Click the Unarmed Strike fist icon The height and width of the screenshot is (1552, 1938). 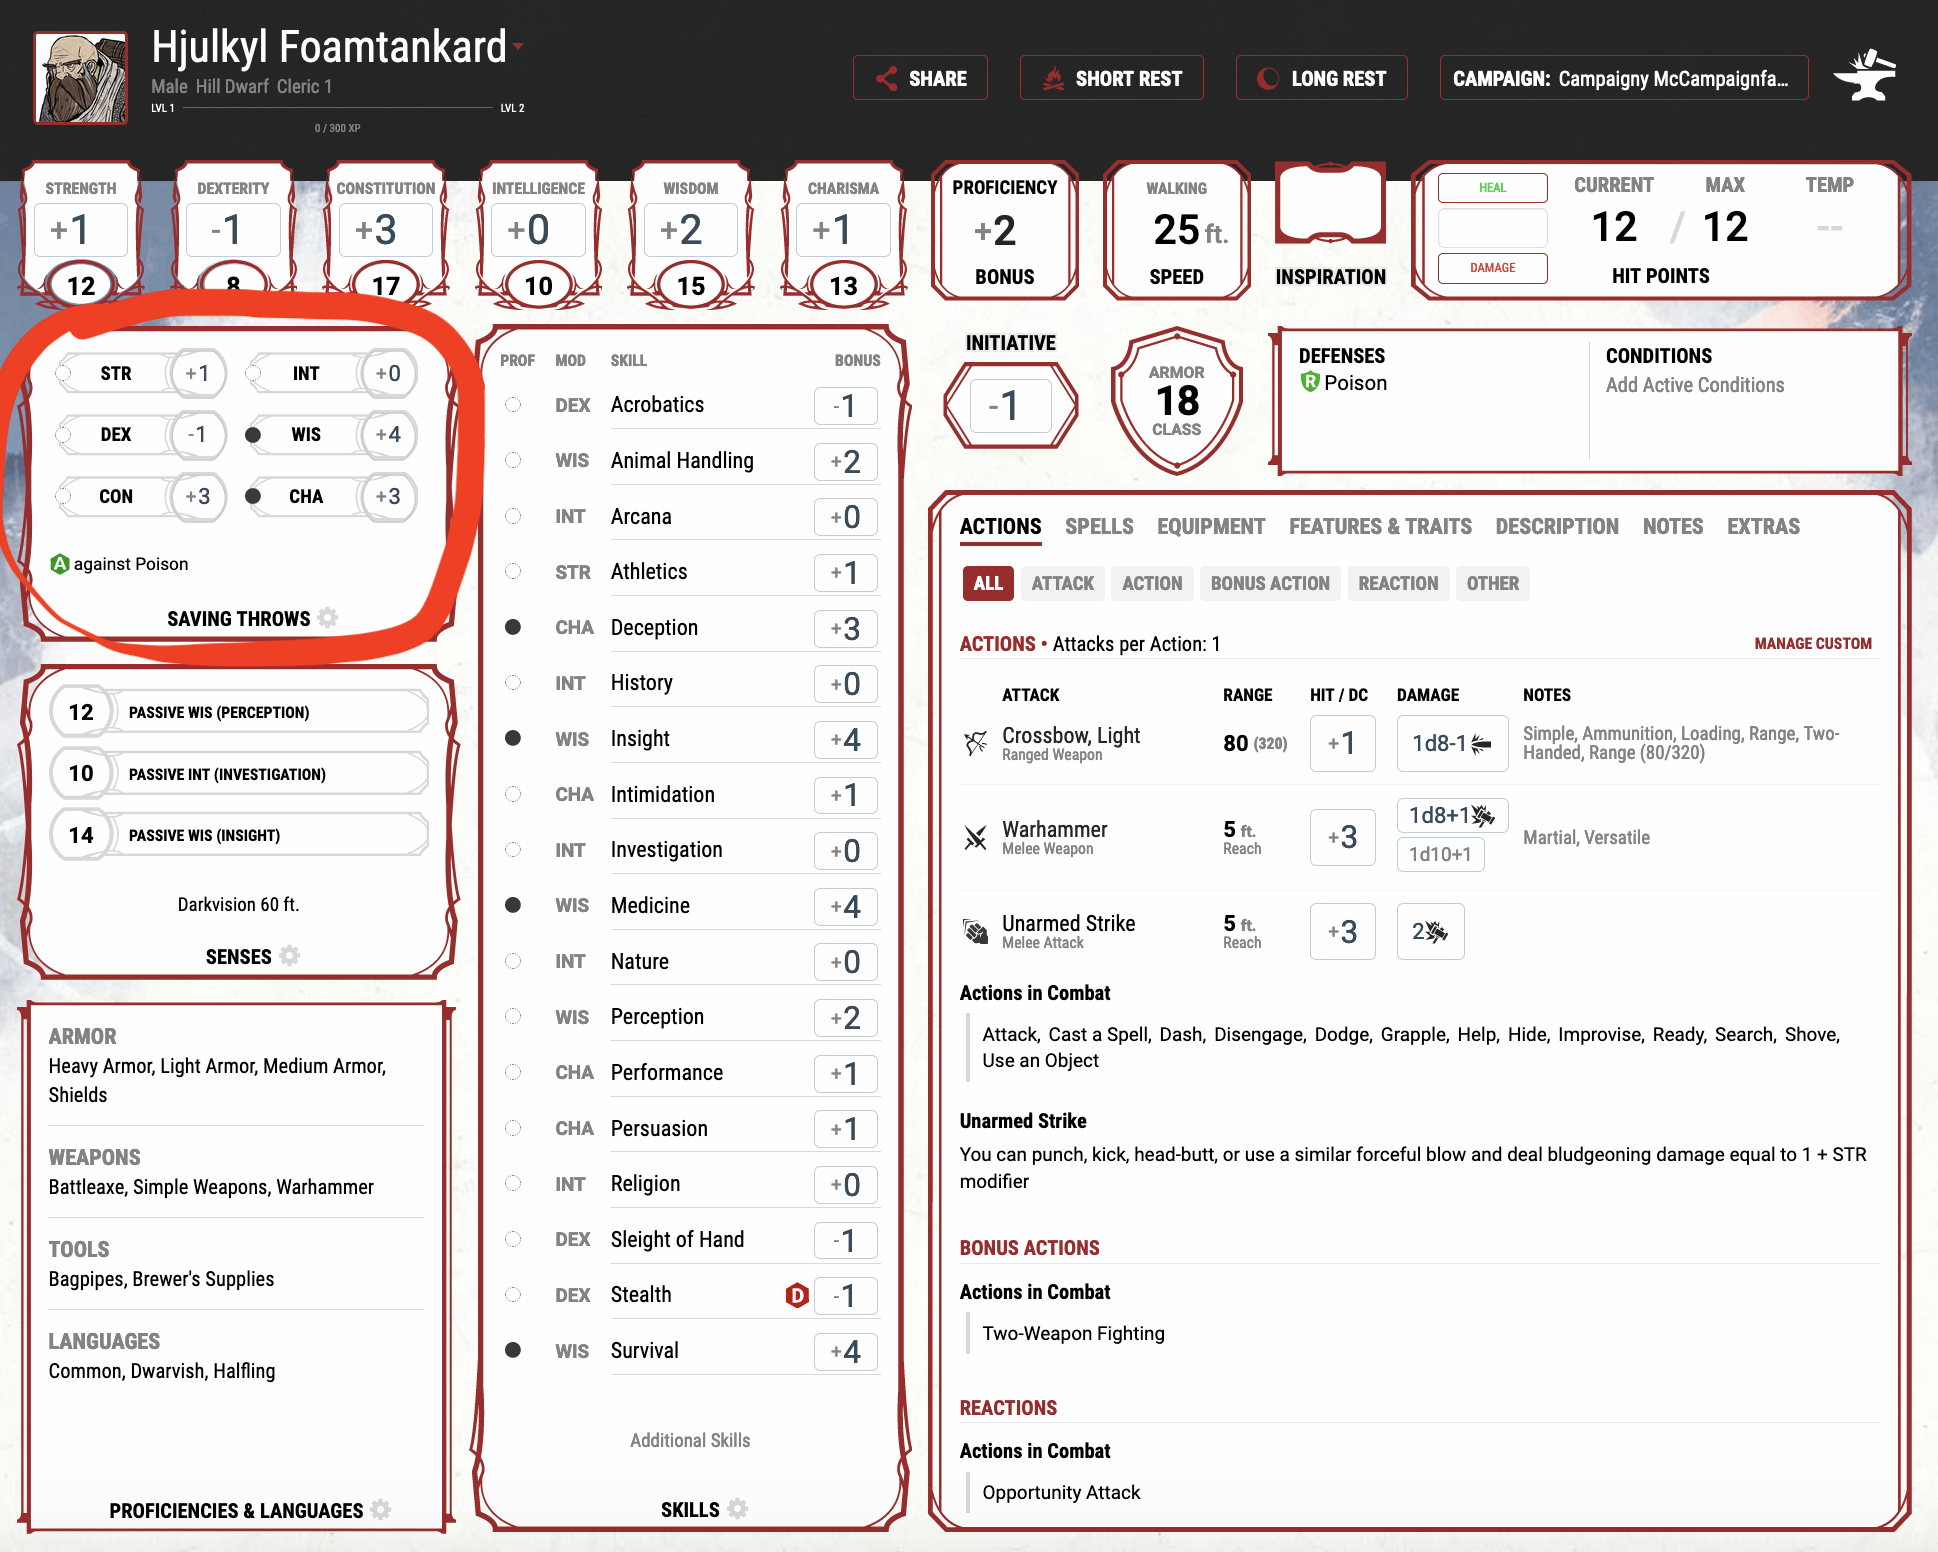975,932
